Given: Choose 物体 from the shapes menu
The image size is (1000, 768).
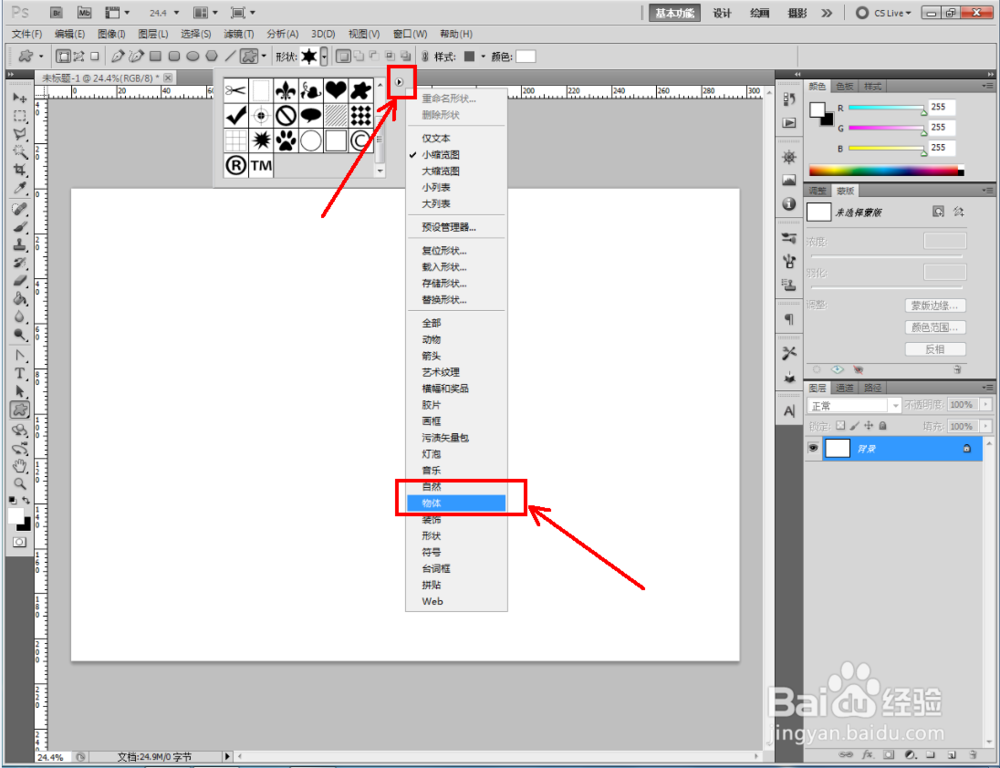Looking at the screenshot, I should coord(457,503).
